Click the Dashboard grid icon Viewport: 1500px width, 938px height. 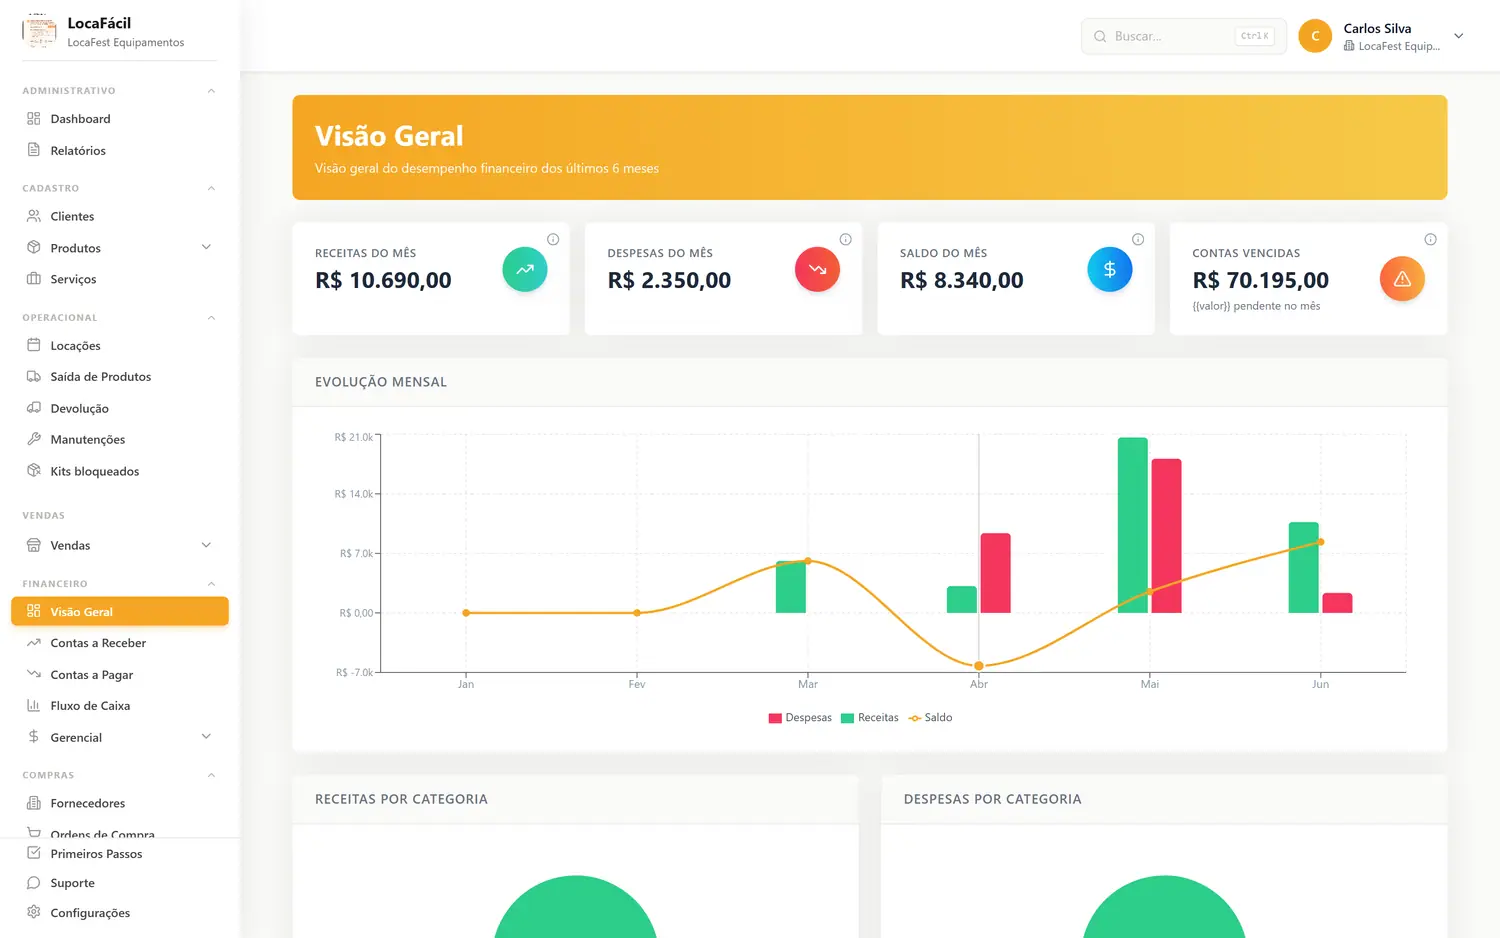pyautogui.click(x=34, y=119)
